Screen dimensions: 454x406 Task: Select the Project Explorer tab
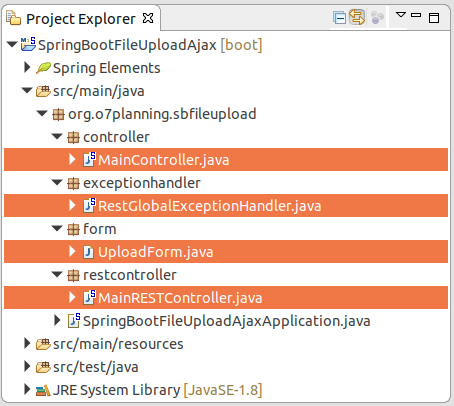[81, 19]
